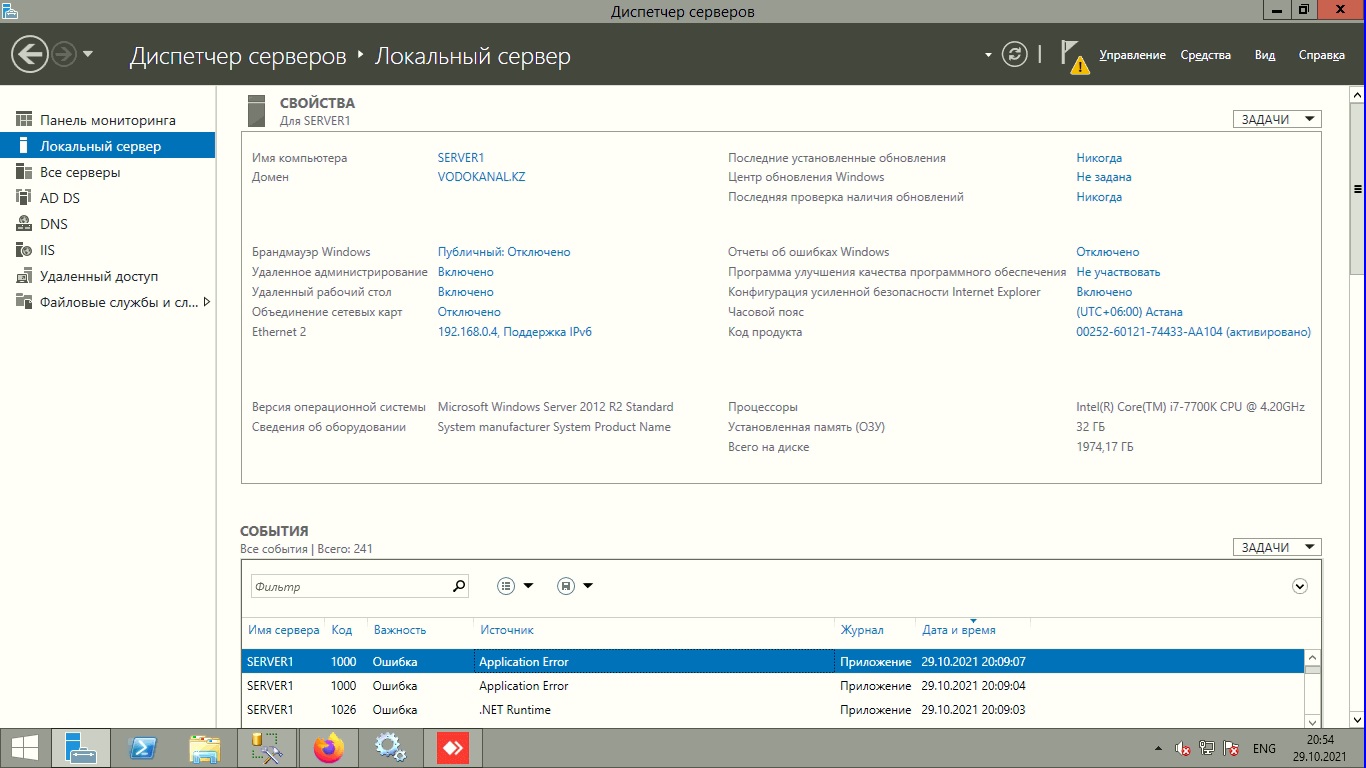Click Удаленный рабочий стол Включено link

pos(466,292)
